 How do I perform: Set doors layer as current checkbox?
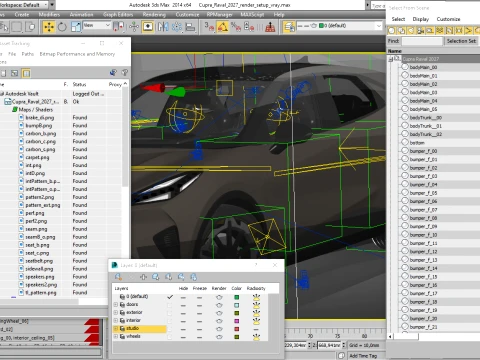[x=170, y=305]
